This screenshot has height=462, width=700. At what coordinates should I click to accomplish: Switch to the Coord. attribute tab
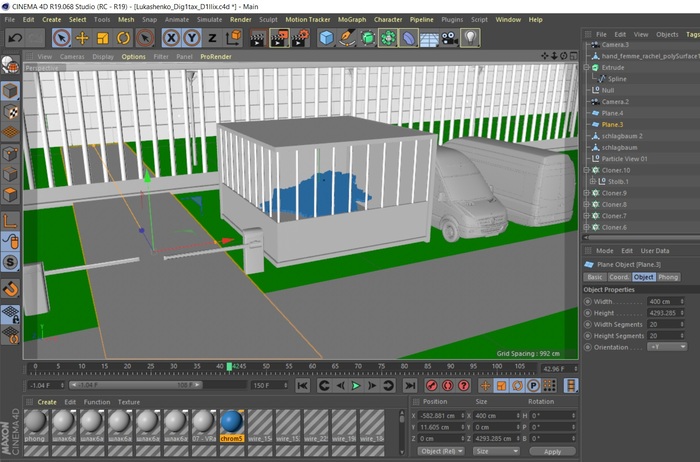tap(620, 276)
